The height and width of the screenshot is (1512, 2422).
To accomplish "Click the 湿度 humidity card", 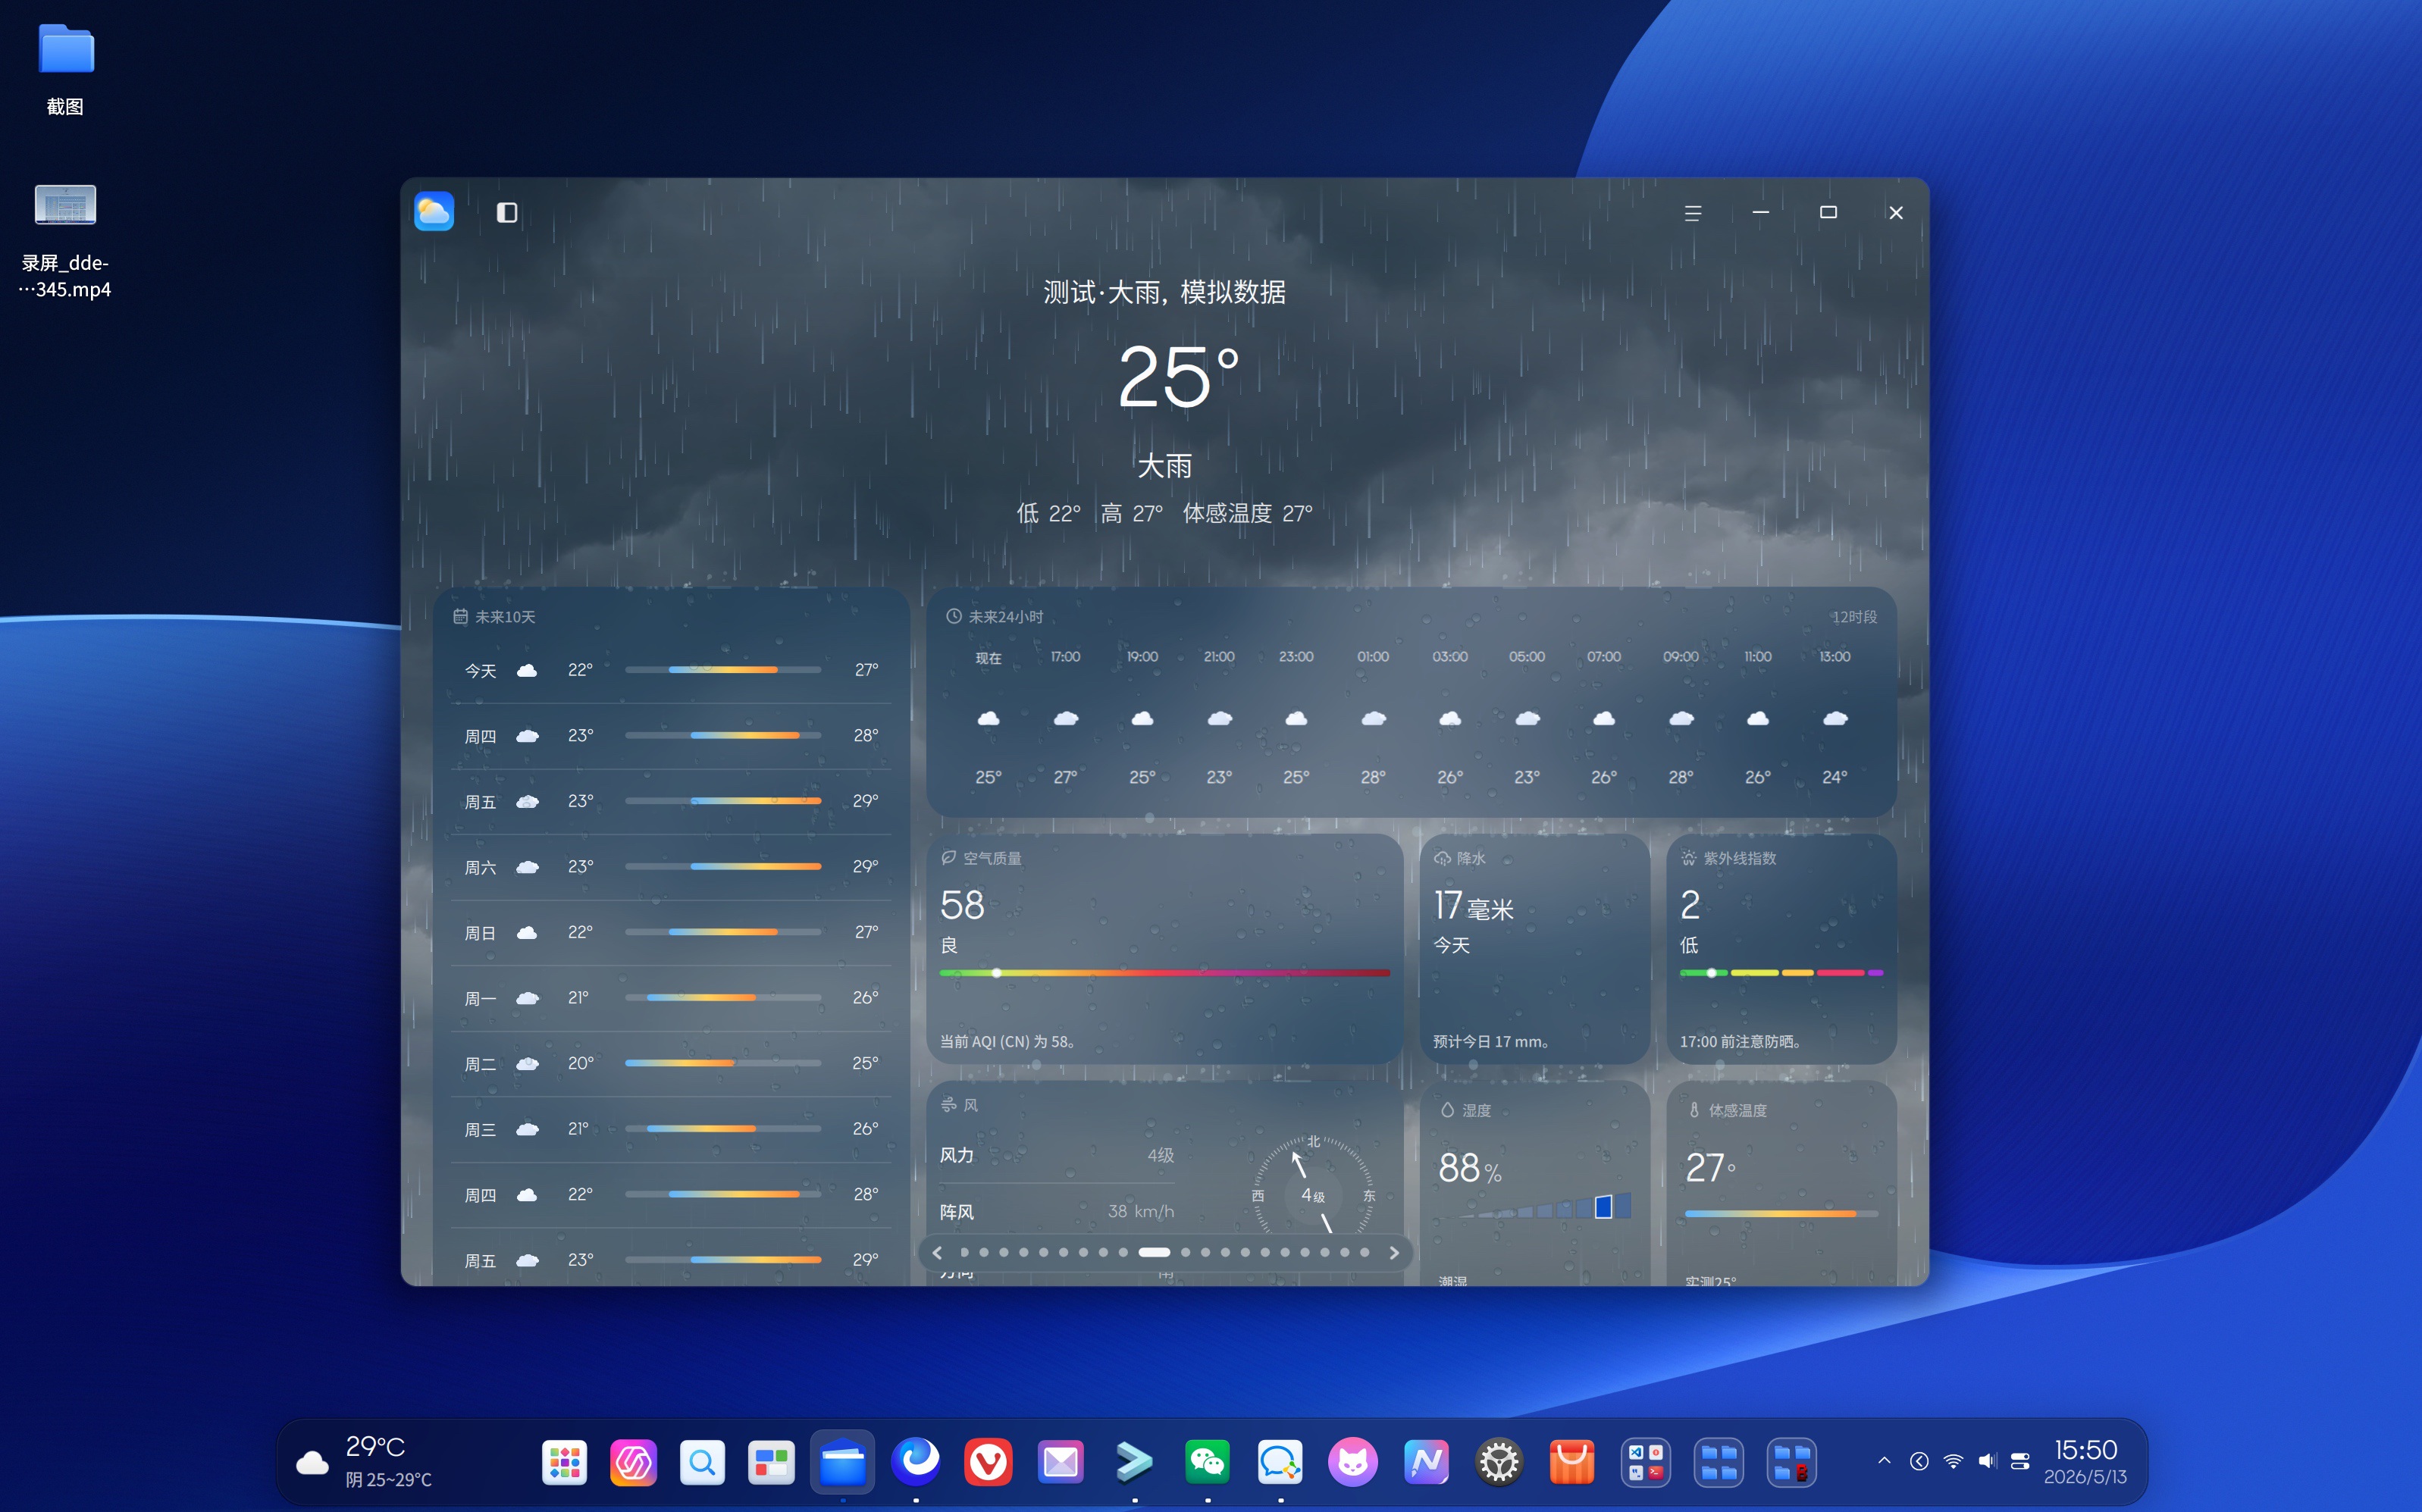I will coord(1534,1182).
